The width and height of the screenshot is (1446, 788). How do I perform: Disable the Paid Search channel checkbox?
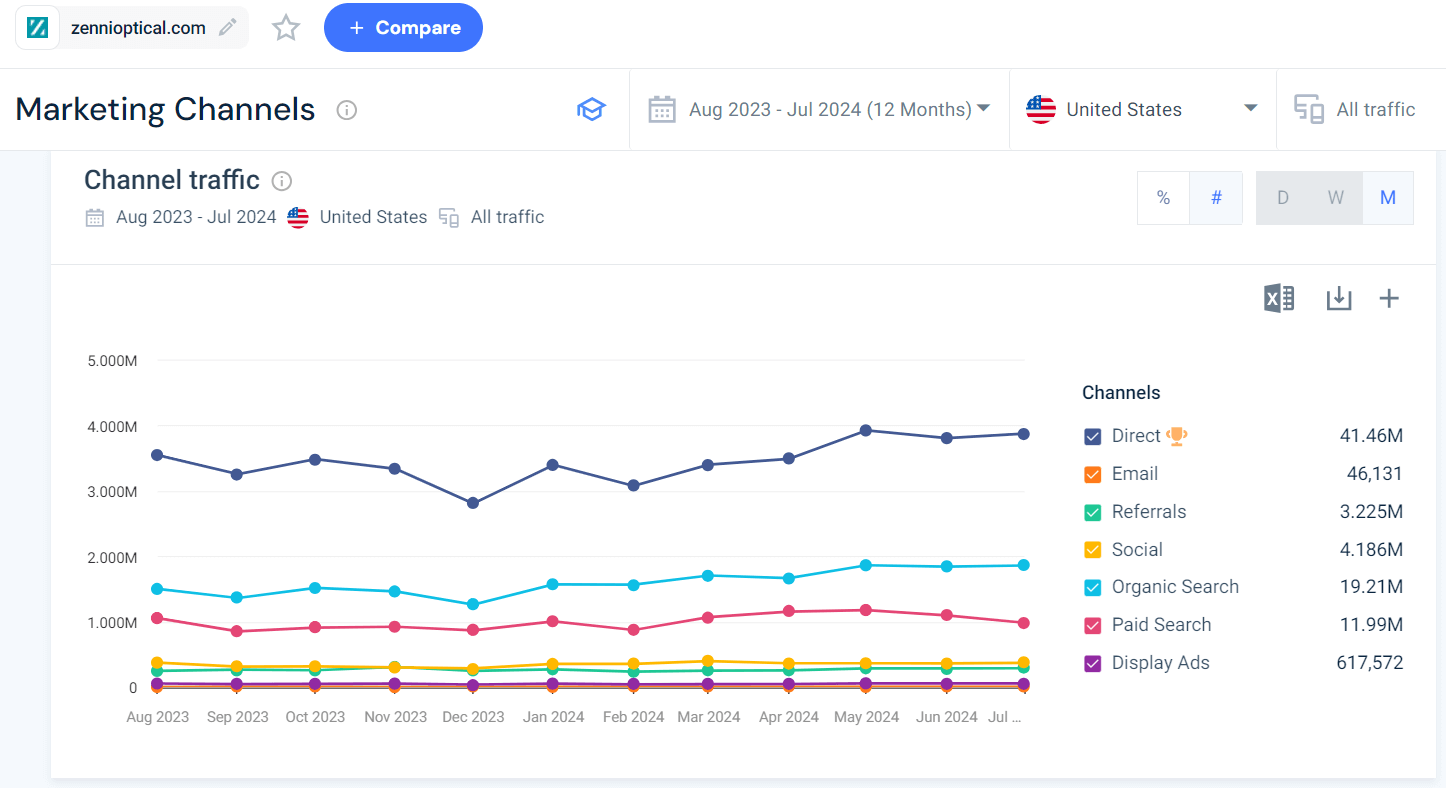tap(1093, 625)
